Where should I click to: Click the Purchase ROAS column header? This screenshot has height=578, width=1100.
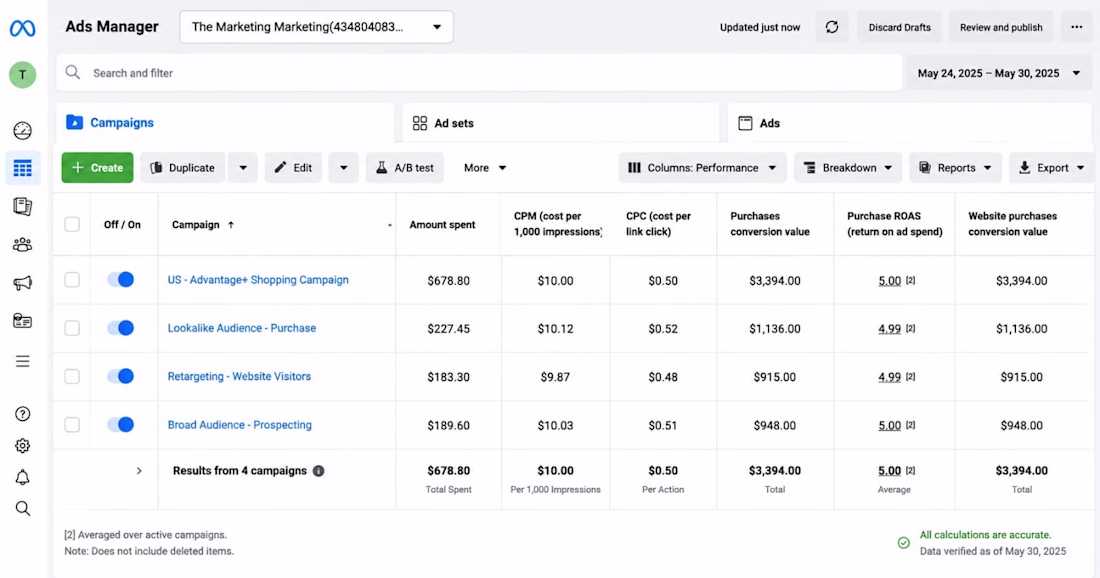point(894,224)
